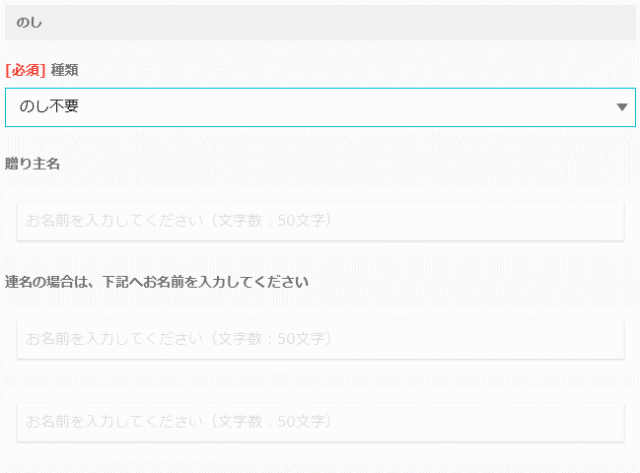The height and width of the screenshot is (473, 640).
Task: Open the のし不要 type dropdown
Action: [320, 107]
